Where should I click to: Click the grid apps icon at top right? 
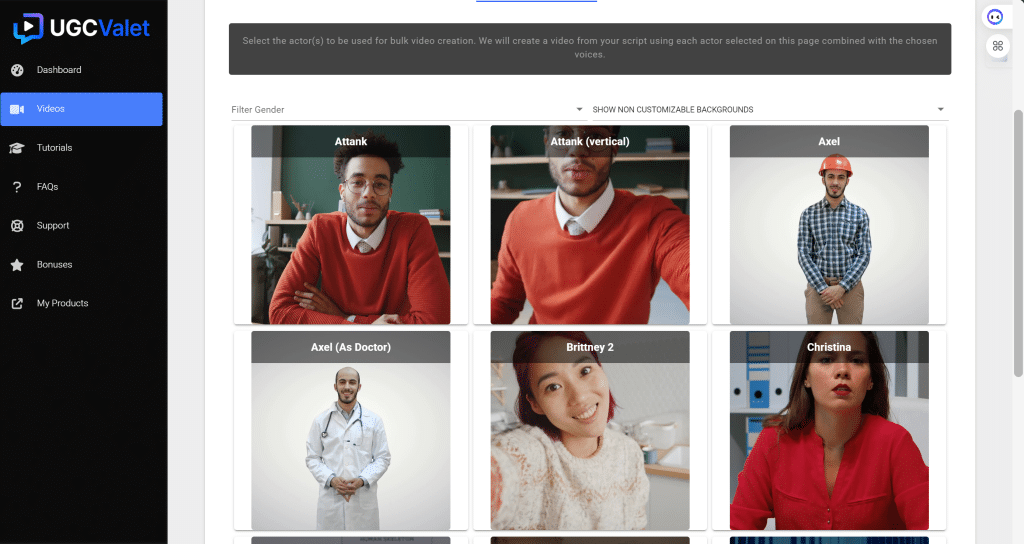point(997,46)
